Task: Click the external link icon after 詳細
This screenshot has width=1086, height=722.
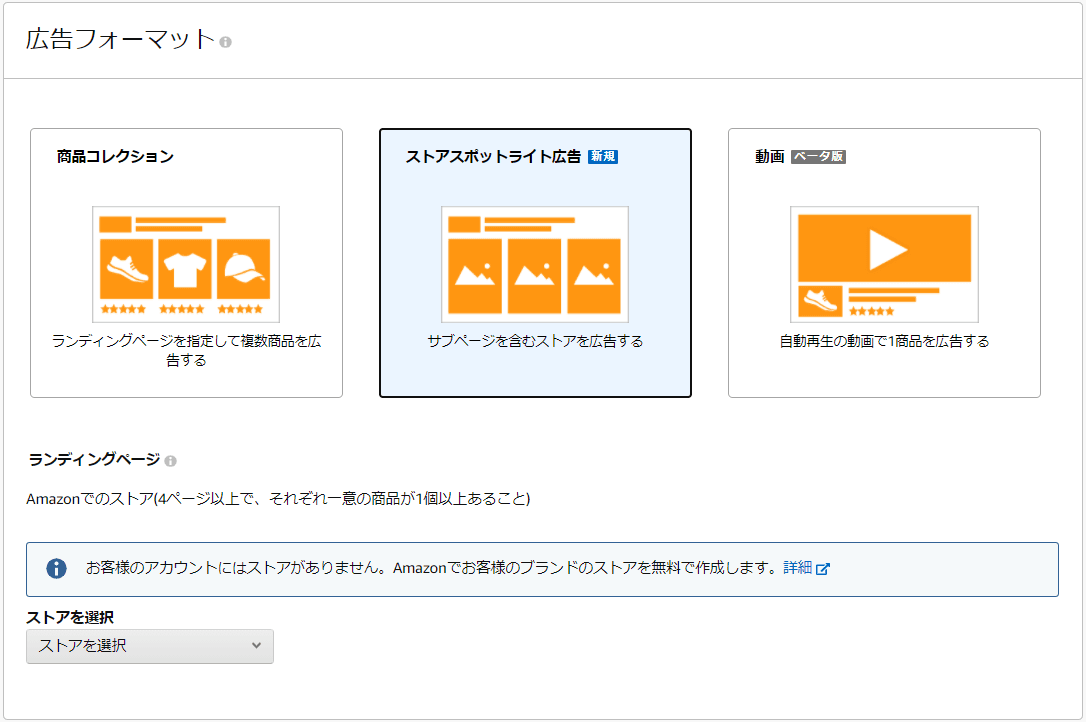Action: click(x=823, y=568)
